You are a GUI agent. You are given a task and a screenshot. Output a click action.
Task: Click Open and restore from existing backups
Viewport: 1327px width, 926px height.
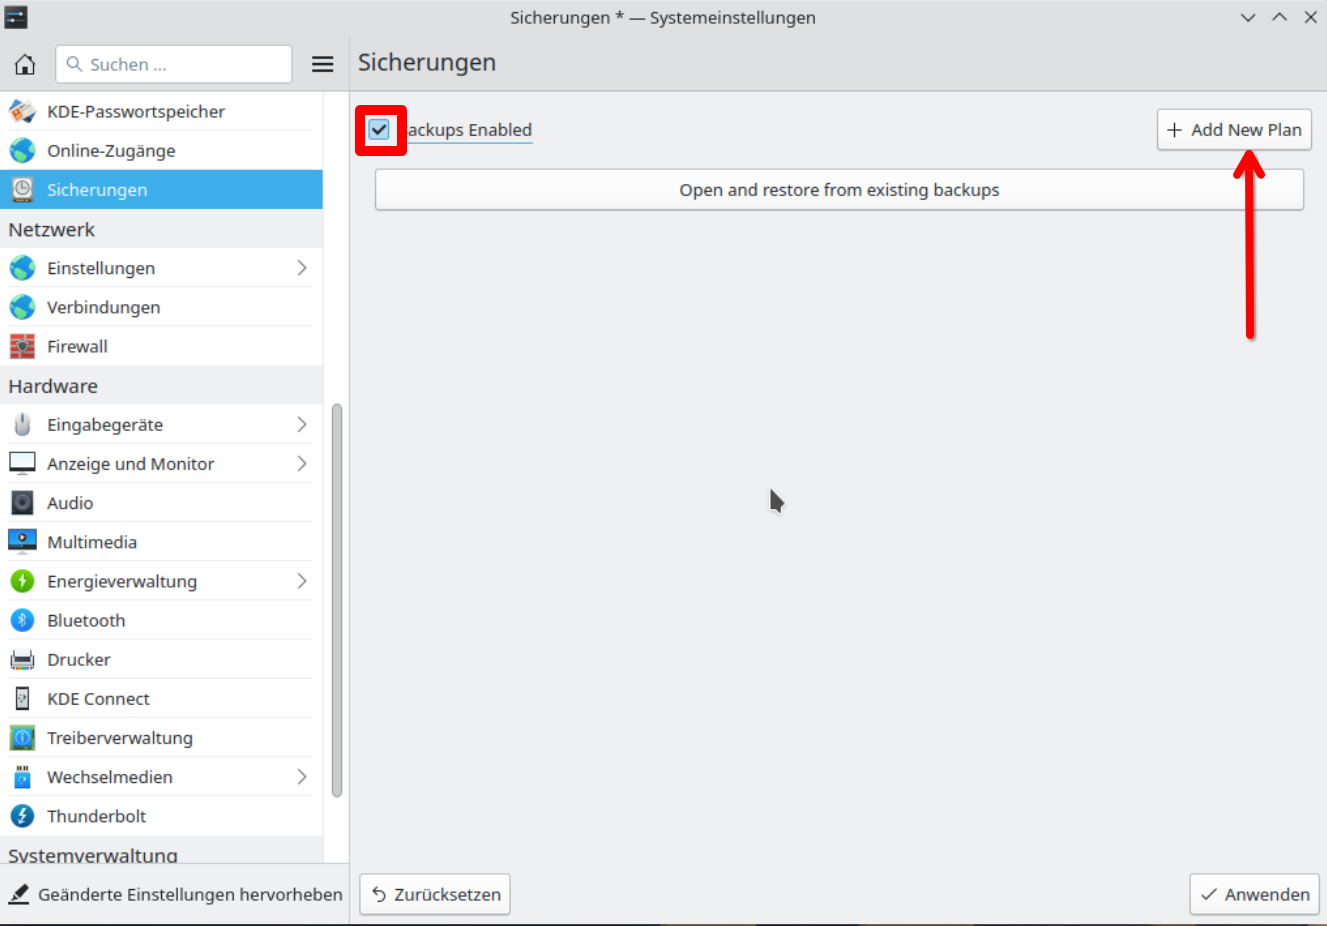coord(839,190)
